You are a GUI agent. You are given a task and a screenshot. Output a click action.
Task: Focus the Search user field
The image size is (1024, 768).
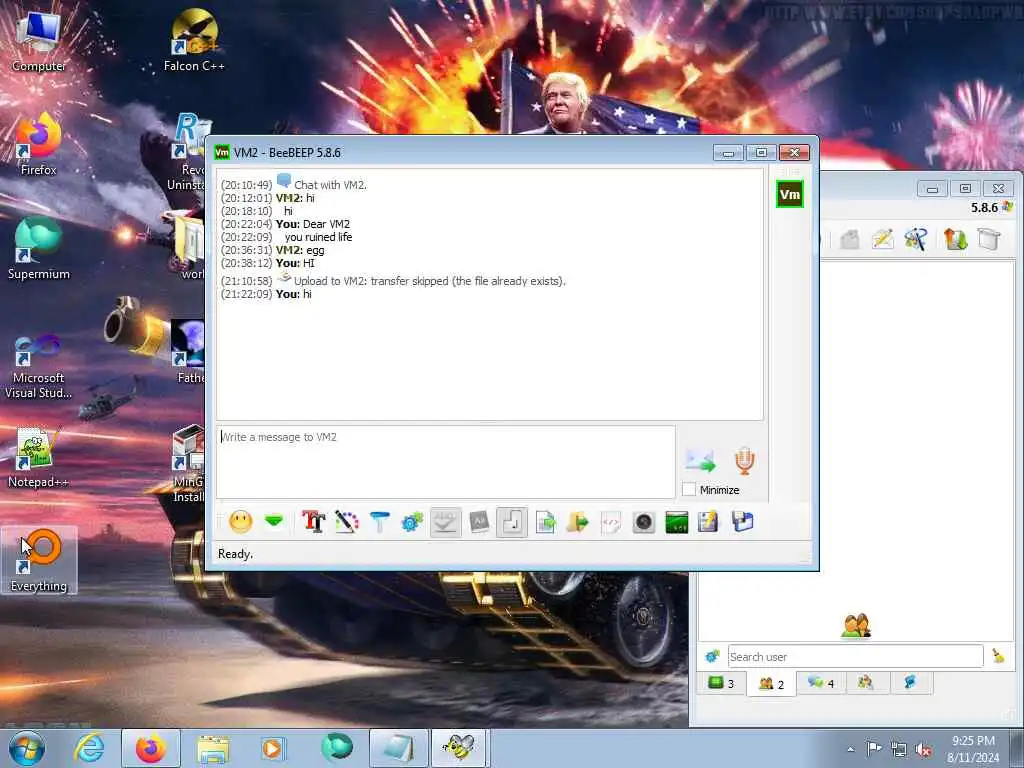[x=856, y=656]
